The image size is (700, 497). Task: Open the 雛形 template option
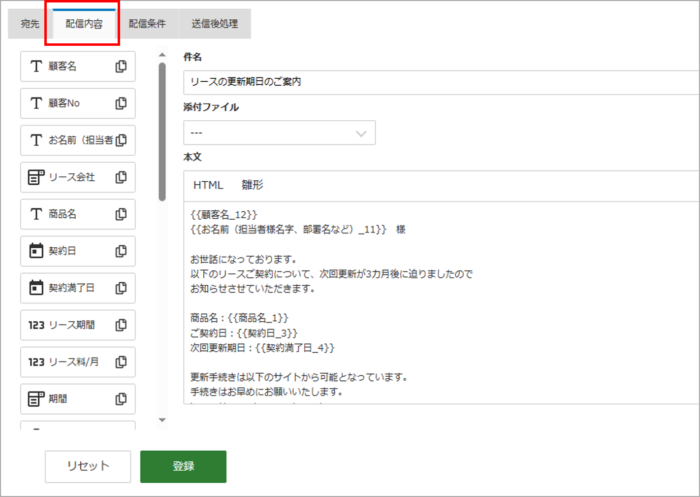tap(253, 185)
